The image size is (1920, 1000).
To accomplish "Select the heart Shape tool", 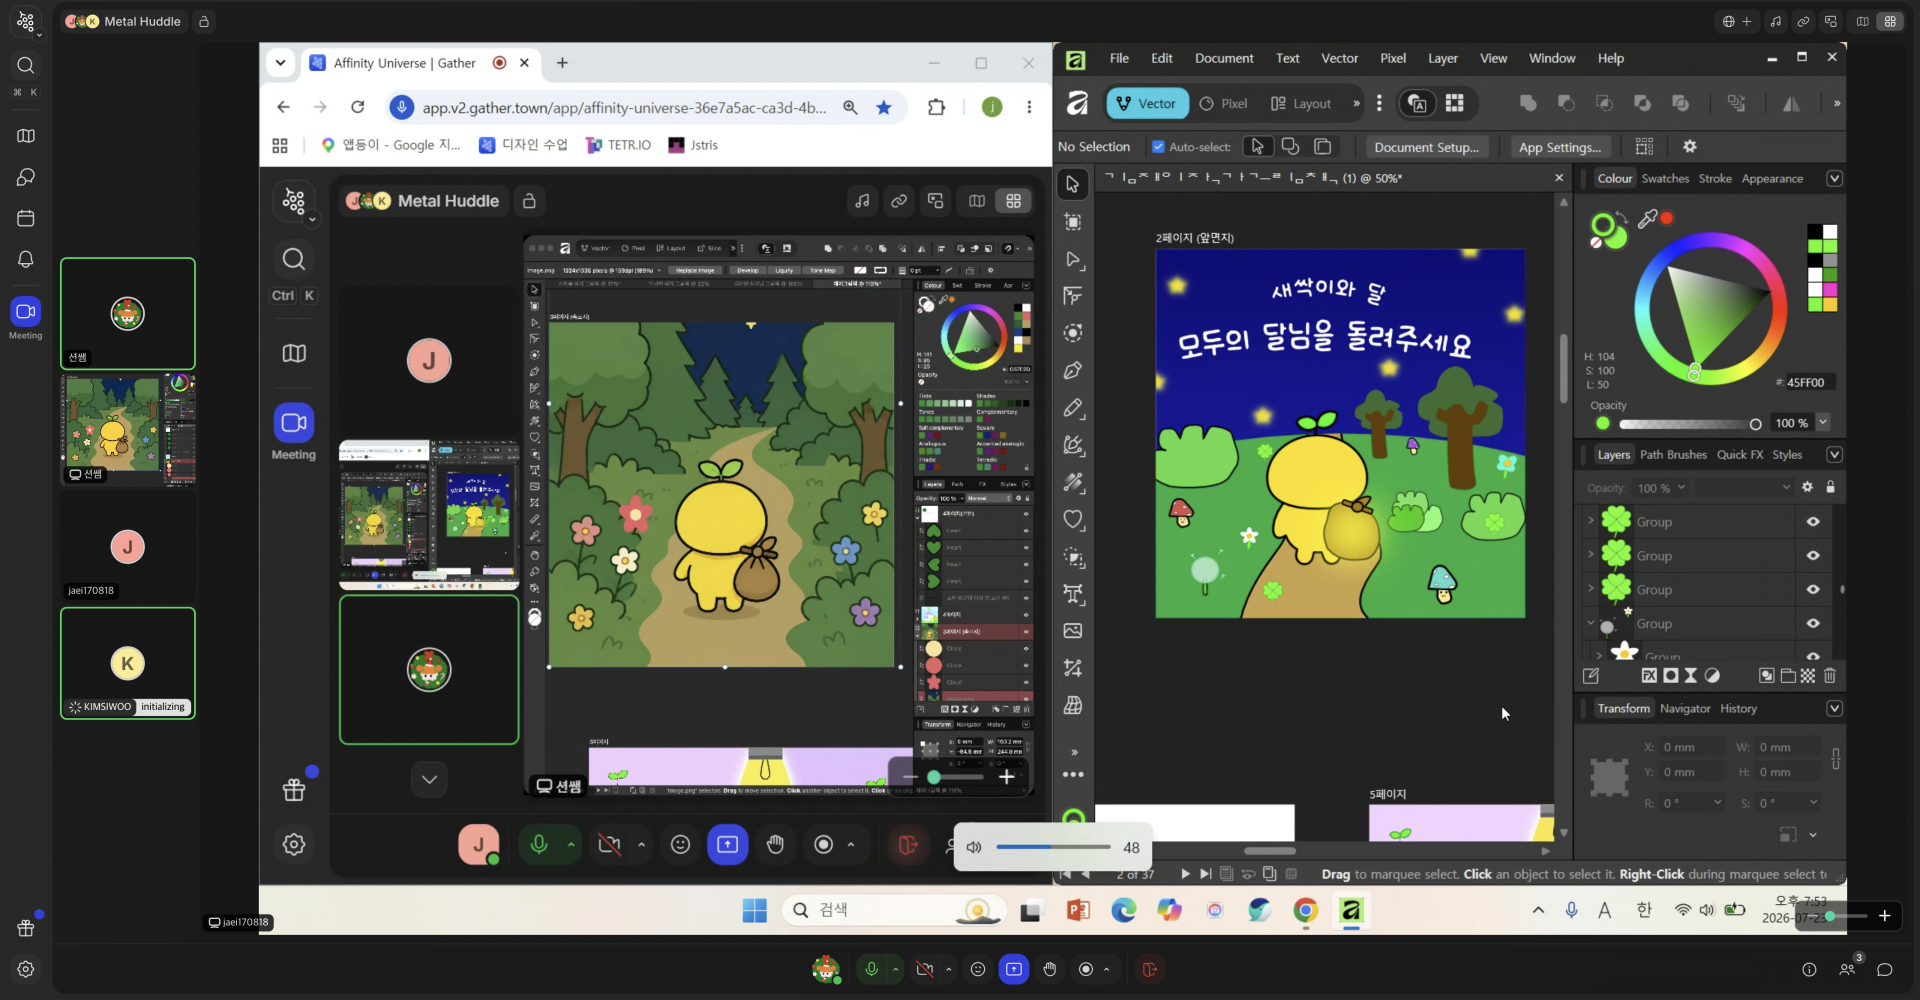I will coord(1073,520).
